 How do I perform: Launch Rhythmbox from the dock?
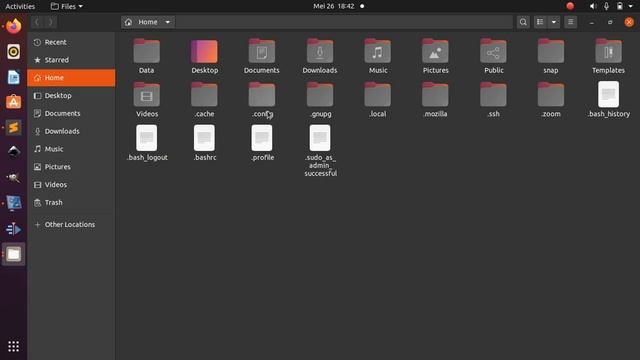(x=13, y=51)
